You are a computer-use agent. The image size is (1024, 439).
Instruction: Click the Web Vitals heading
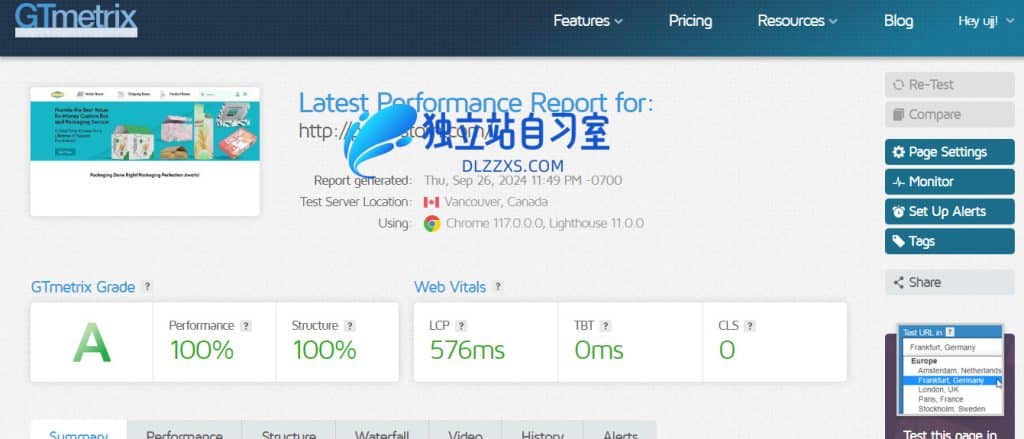tap(450, 287)
